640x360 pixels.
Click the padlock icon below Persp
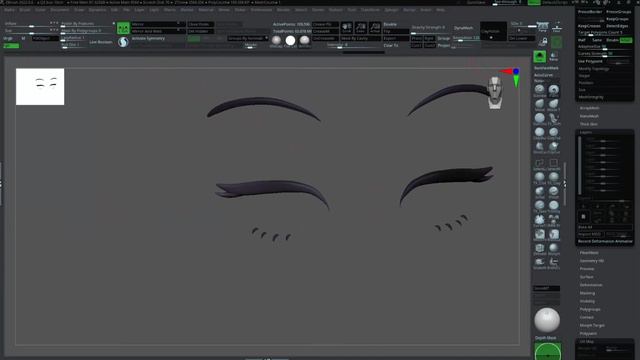[x=543, y=42]
